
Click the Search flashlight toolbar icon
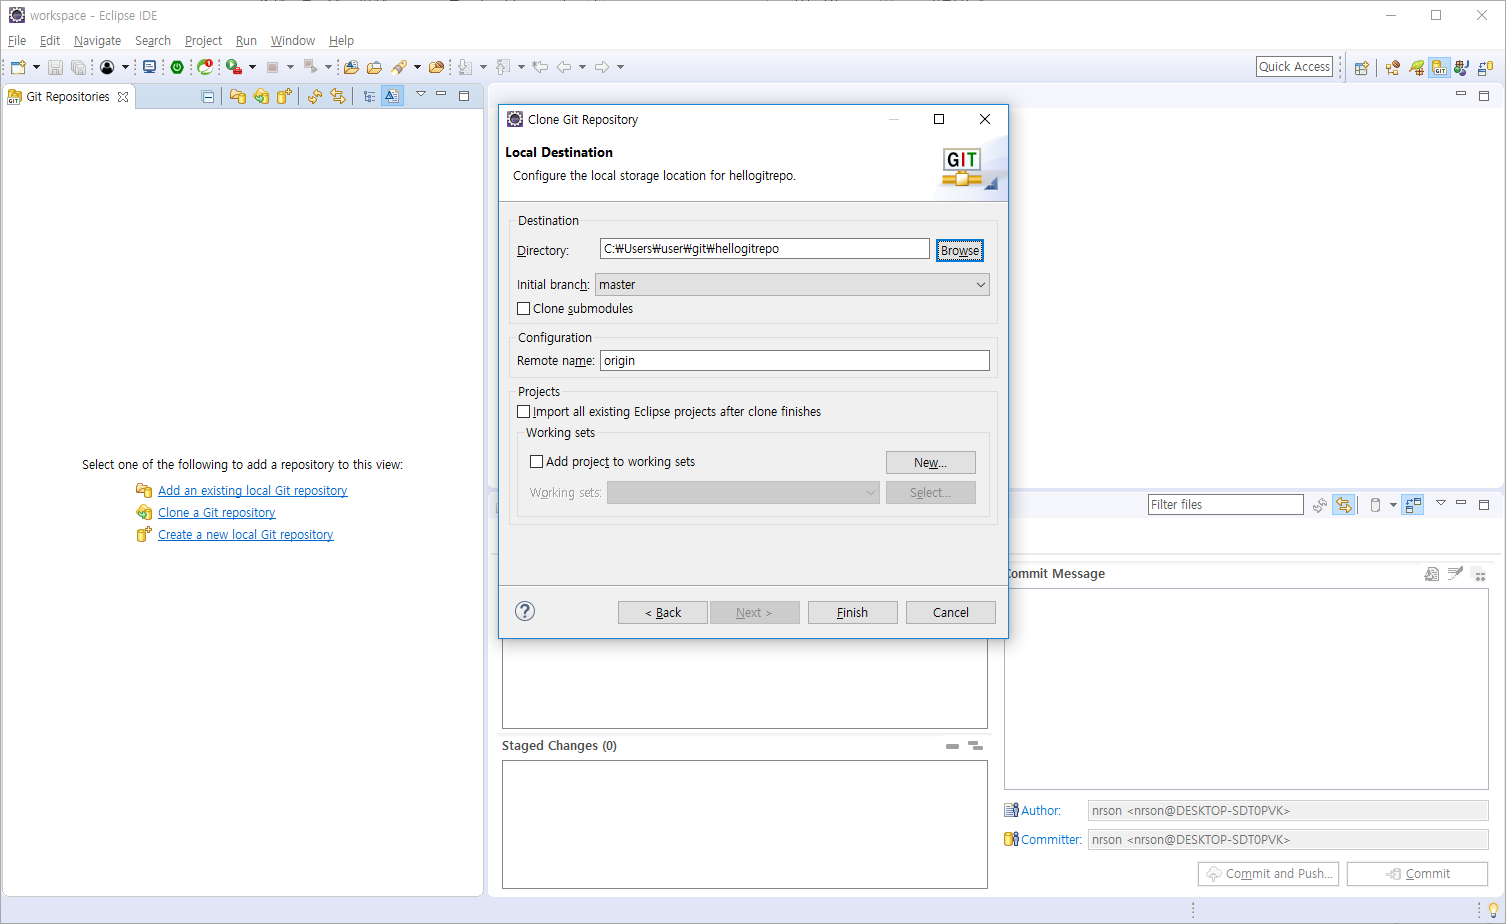point(399,67)
